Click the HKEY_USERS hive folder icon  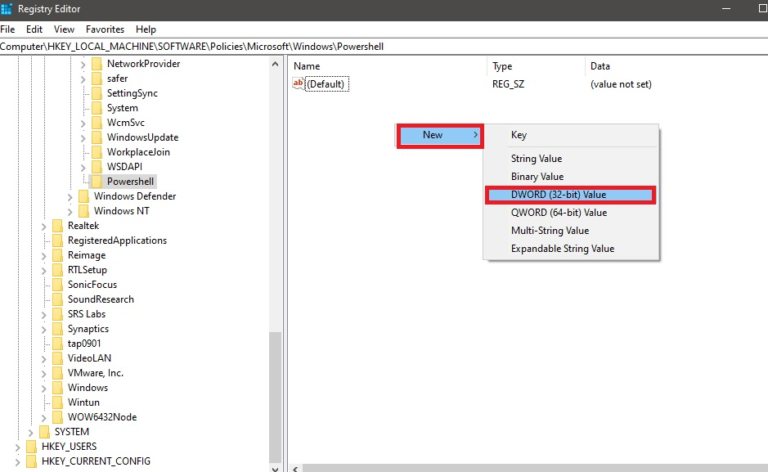tap(31, 446)
